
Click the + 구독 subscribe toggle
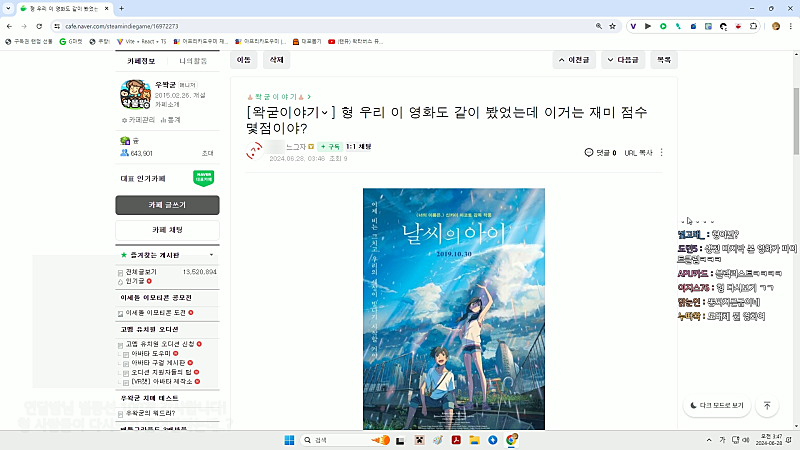[x=330, y=146]
